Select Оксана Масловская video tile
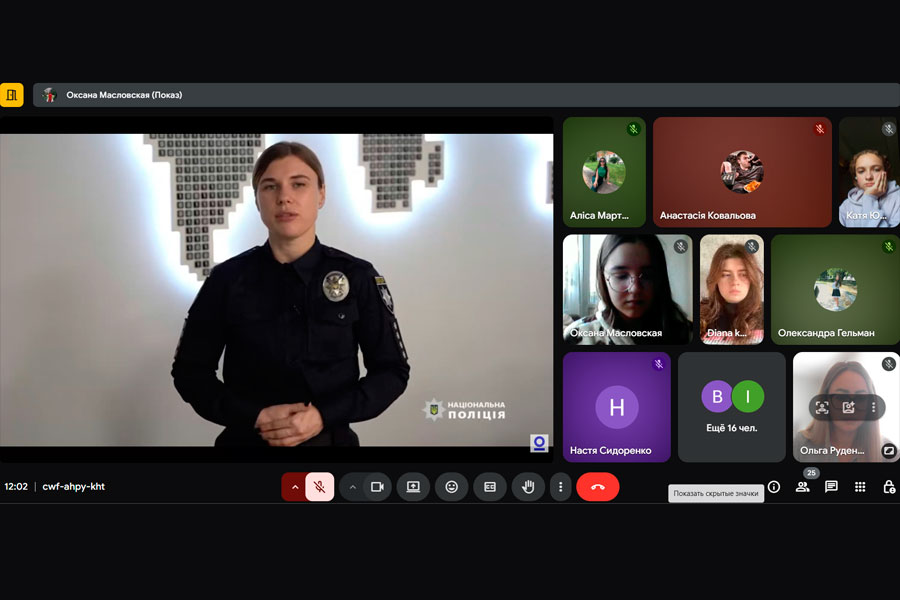The height and width of the screenshot is (600, 900). pyautogui.click(x=627, y=289)
